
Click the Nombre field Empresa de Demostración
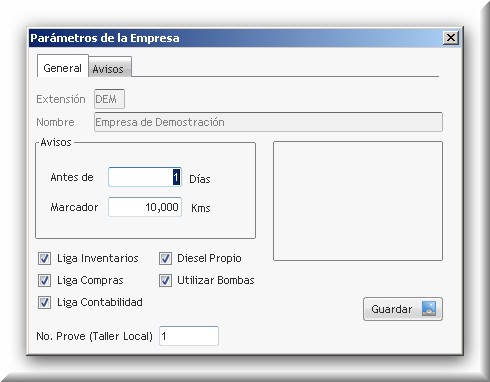(x=268, y=122)
